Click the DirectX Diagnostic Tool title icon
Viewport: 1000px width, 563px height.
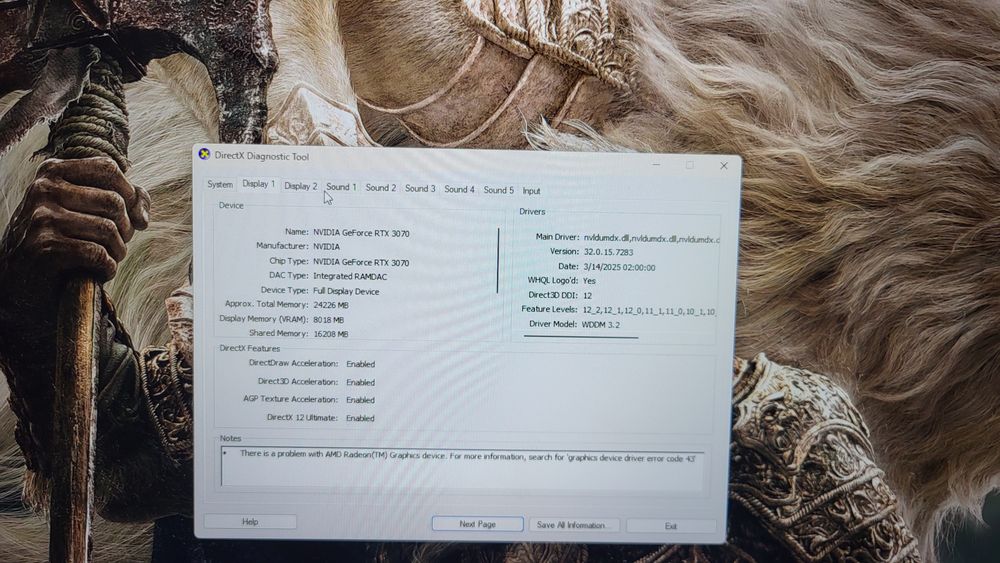coord(204,154)
